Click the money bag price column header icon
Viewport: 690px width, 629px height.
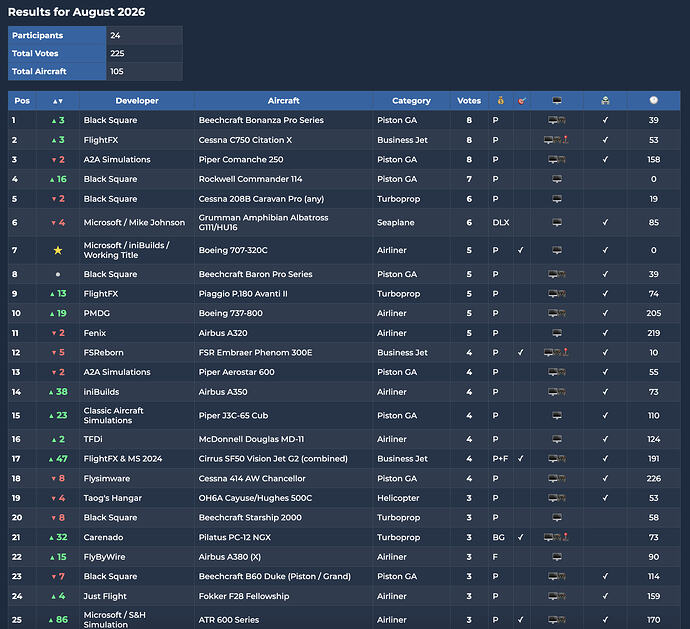[x=500, y=100]
